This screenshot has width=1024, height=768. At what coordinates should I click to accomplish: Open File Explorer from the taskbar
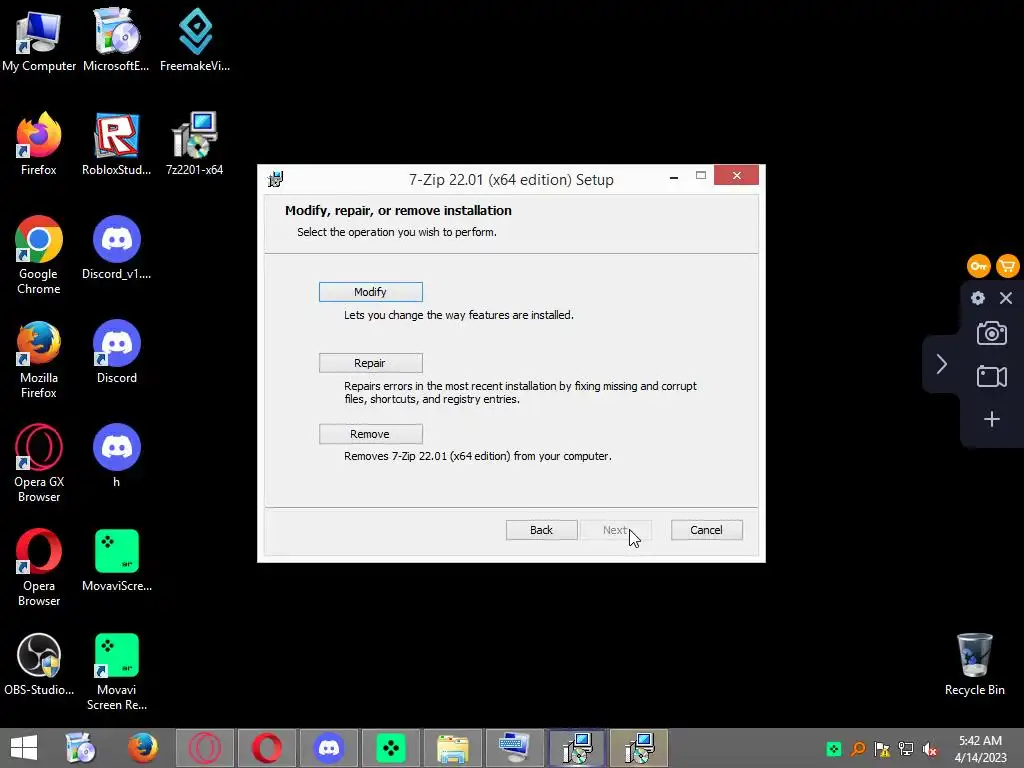point(453,748)
